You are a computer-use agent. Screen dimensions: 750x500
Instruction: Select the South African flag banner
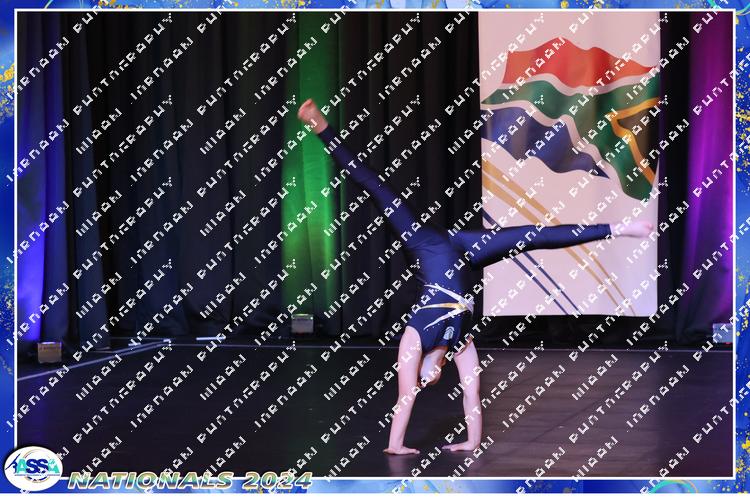(x=569, y=164)
